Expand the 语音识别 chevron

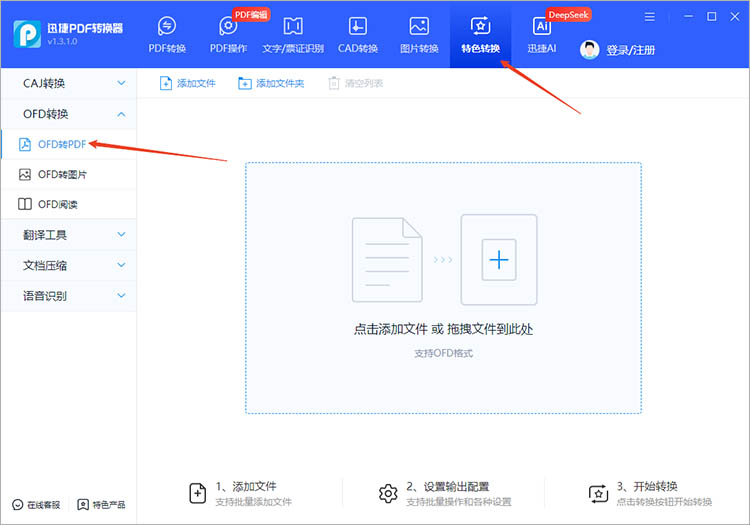(121, 295)
